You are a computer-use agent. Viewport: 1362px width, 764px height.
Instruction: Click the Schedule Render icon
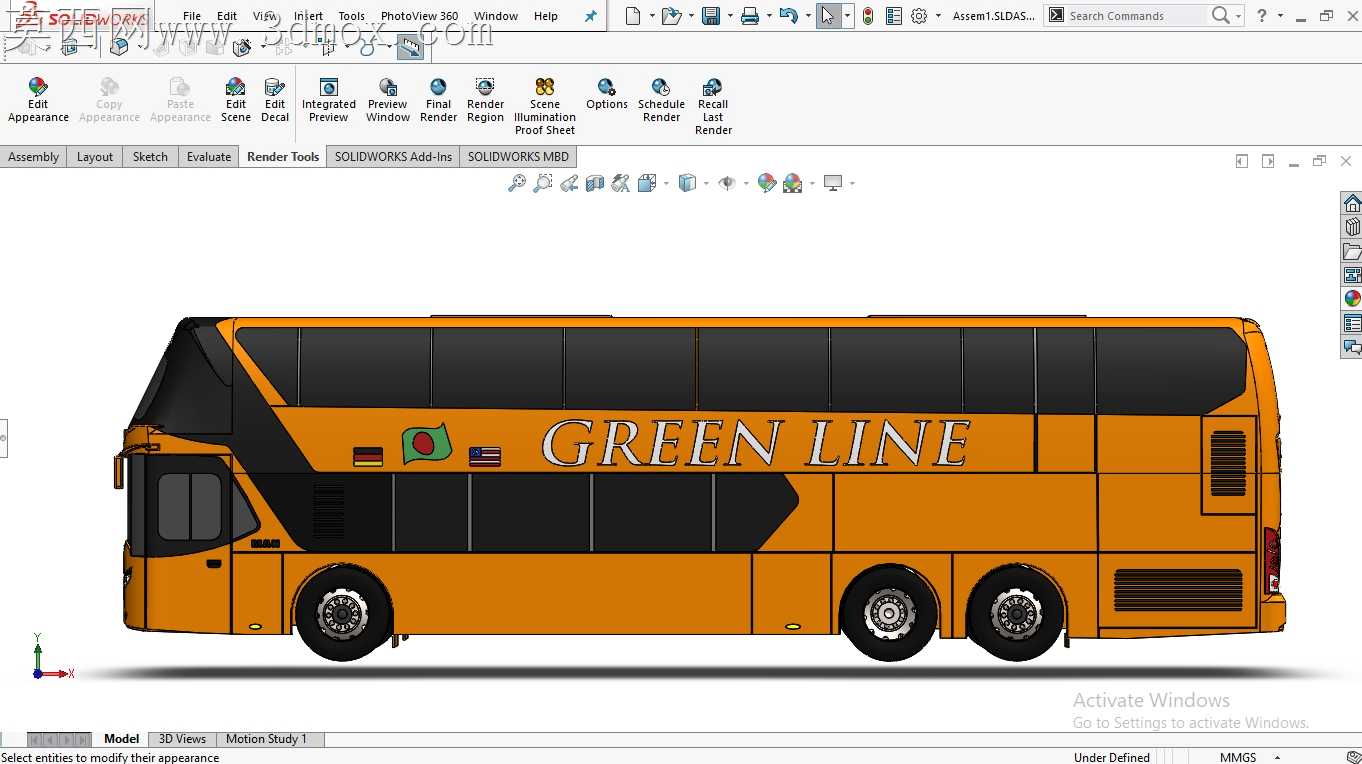[x=661, y=100]
